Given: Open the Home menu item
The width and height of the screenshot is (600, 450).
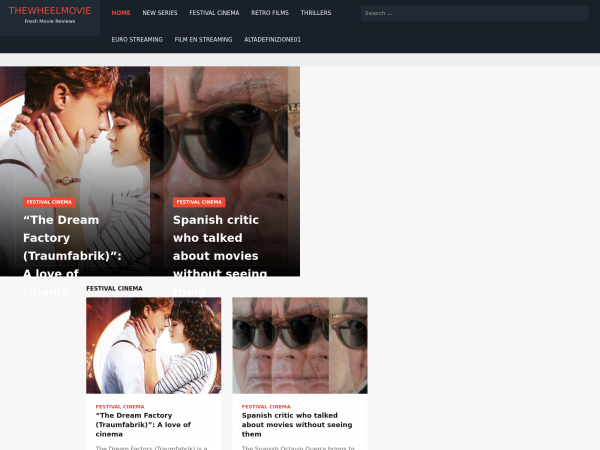Looking at the screenshot, I should (x=121, y=13).
